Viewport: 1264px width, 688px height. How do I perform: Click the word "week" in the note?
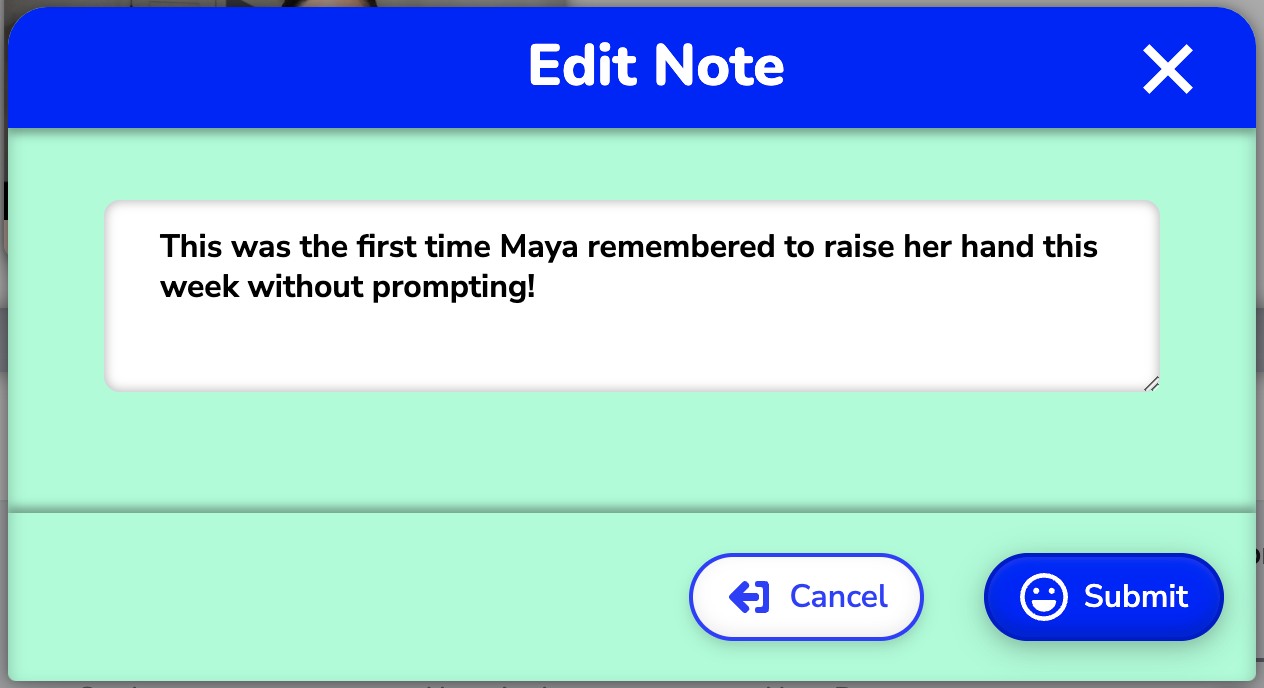(x=200, y=288)
